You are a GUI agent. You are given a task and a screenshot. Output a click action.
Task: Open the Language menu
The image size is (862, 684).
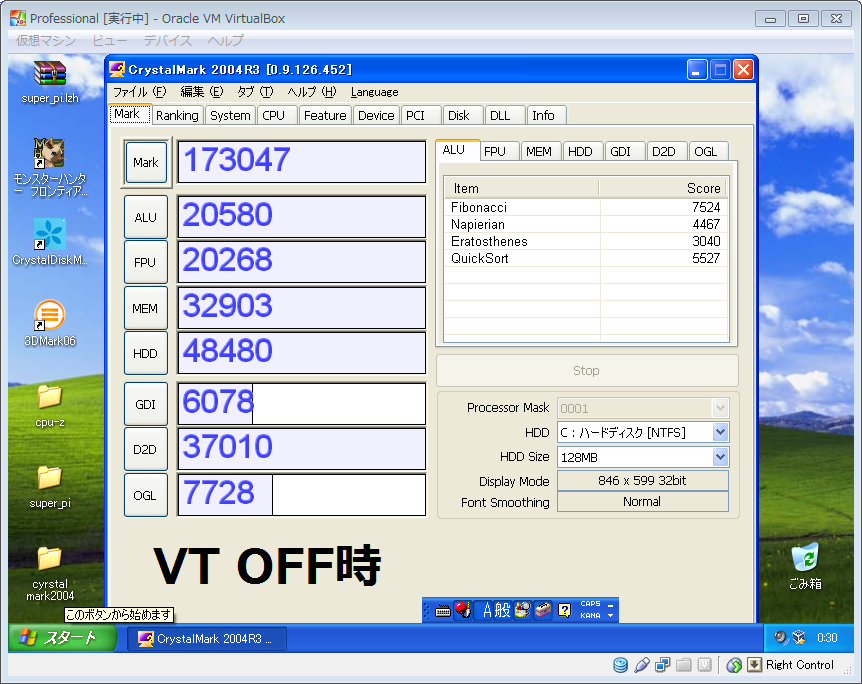tap(374, 92)
